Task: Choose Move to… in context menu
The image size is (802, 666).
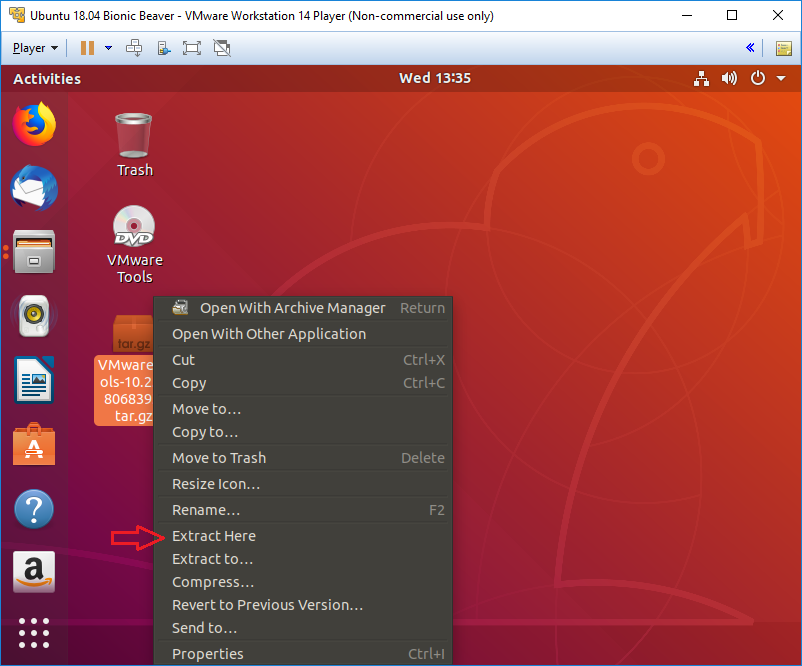Action: pyautogui.click(x=303, y=409)
